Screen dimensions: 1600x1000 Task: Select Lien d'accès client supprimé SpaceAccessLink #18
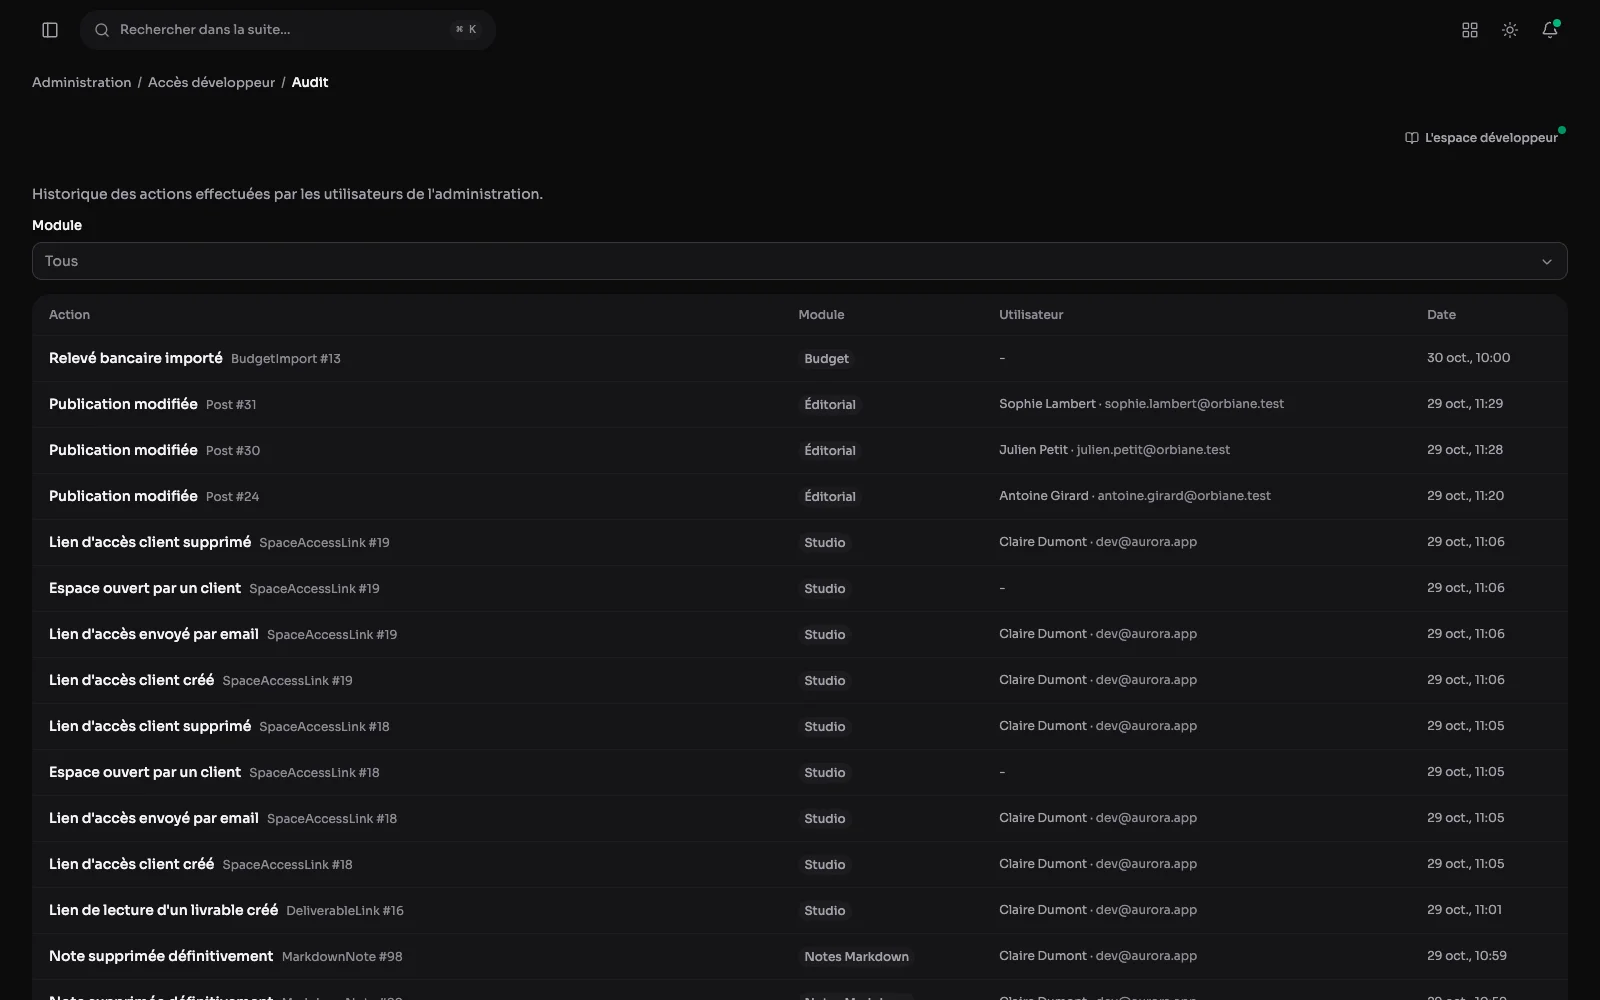point(800,726)
